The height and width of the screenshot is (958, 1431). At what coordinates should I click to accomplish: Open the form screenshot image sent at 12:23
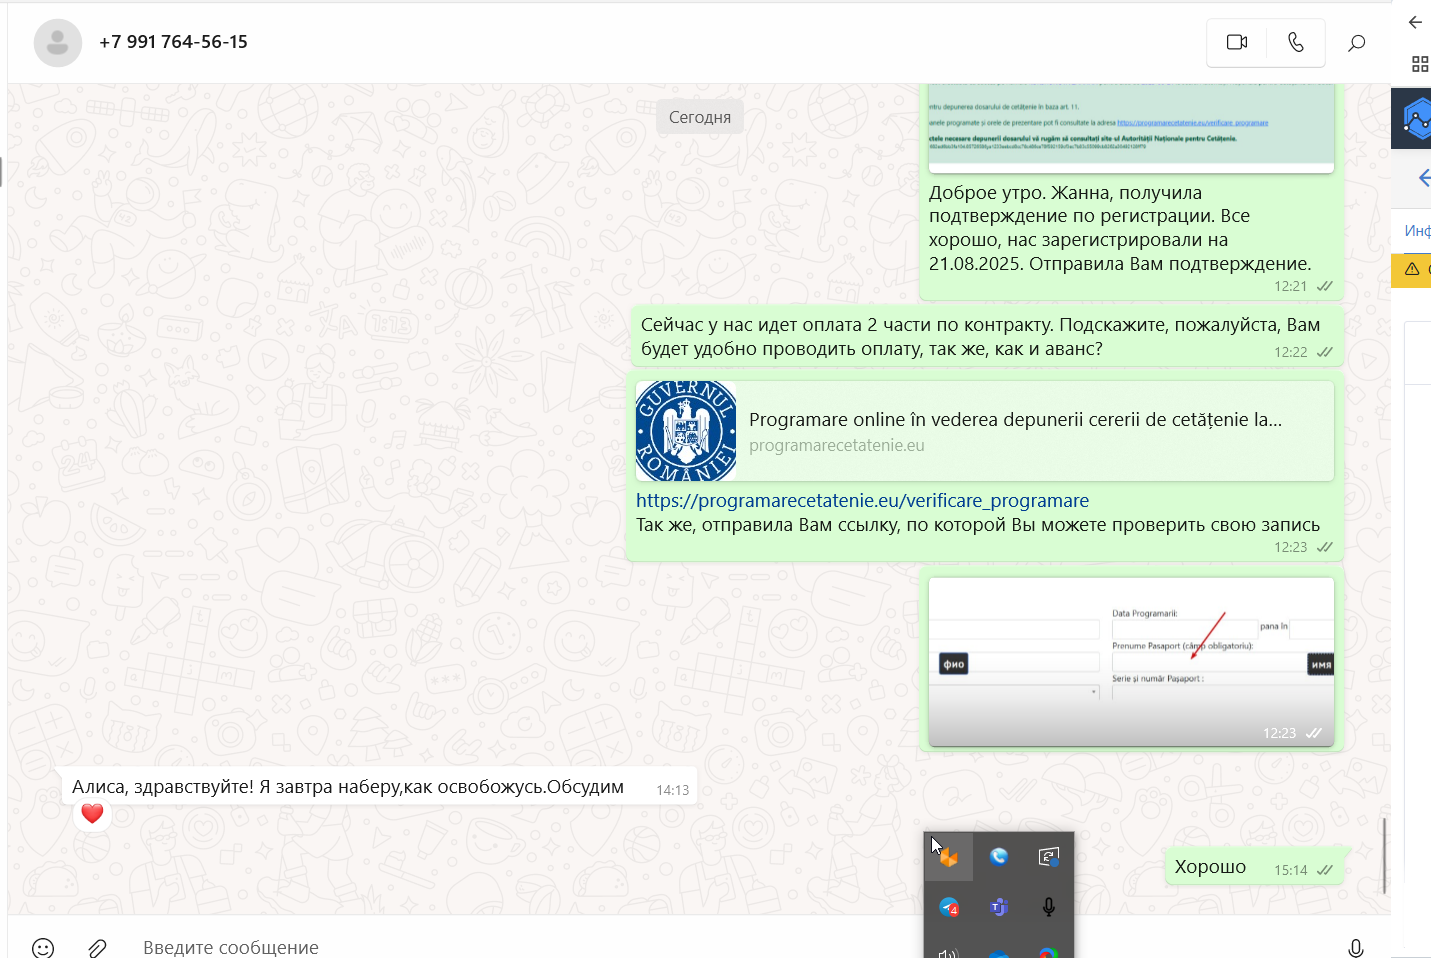(1131, 662)
